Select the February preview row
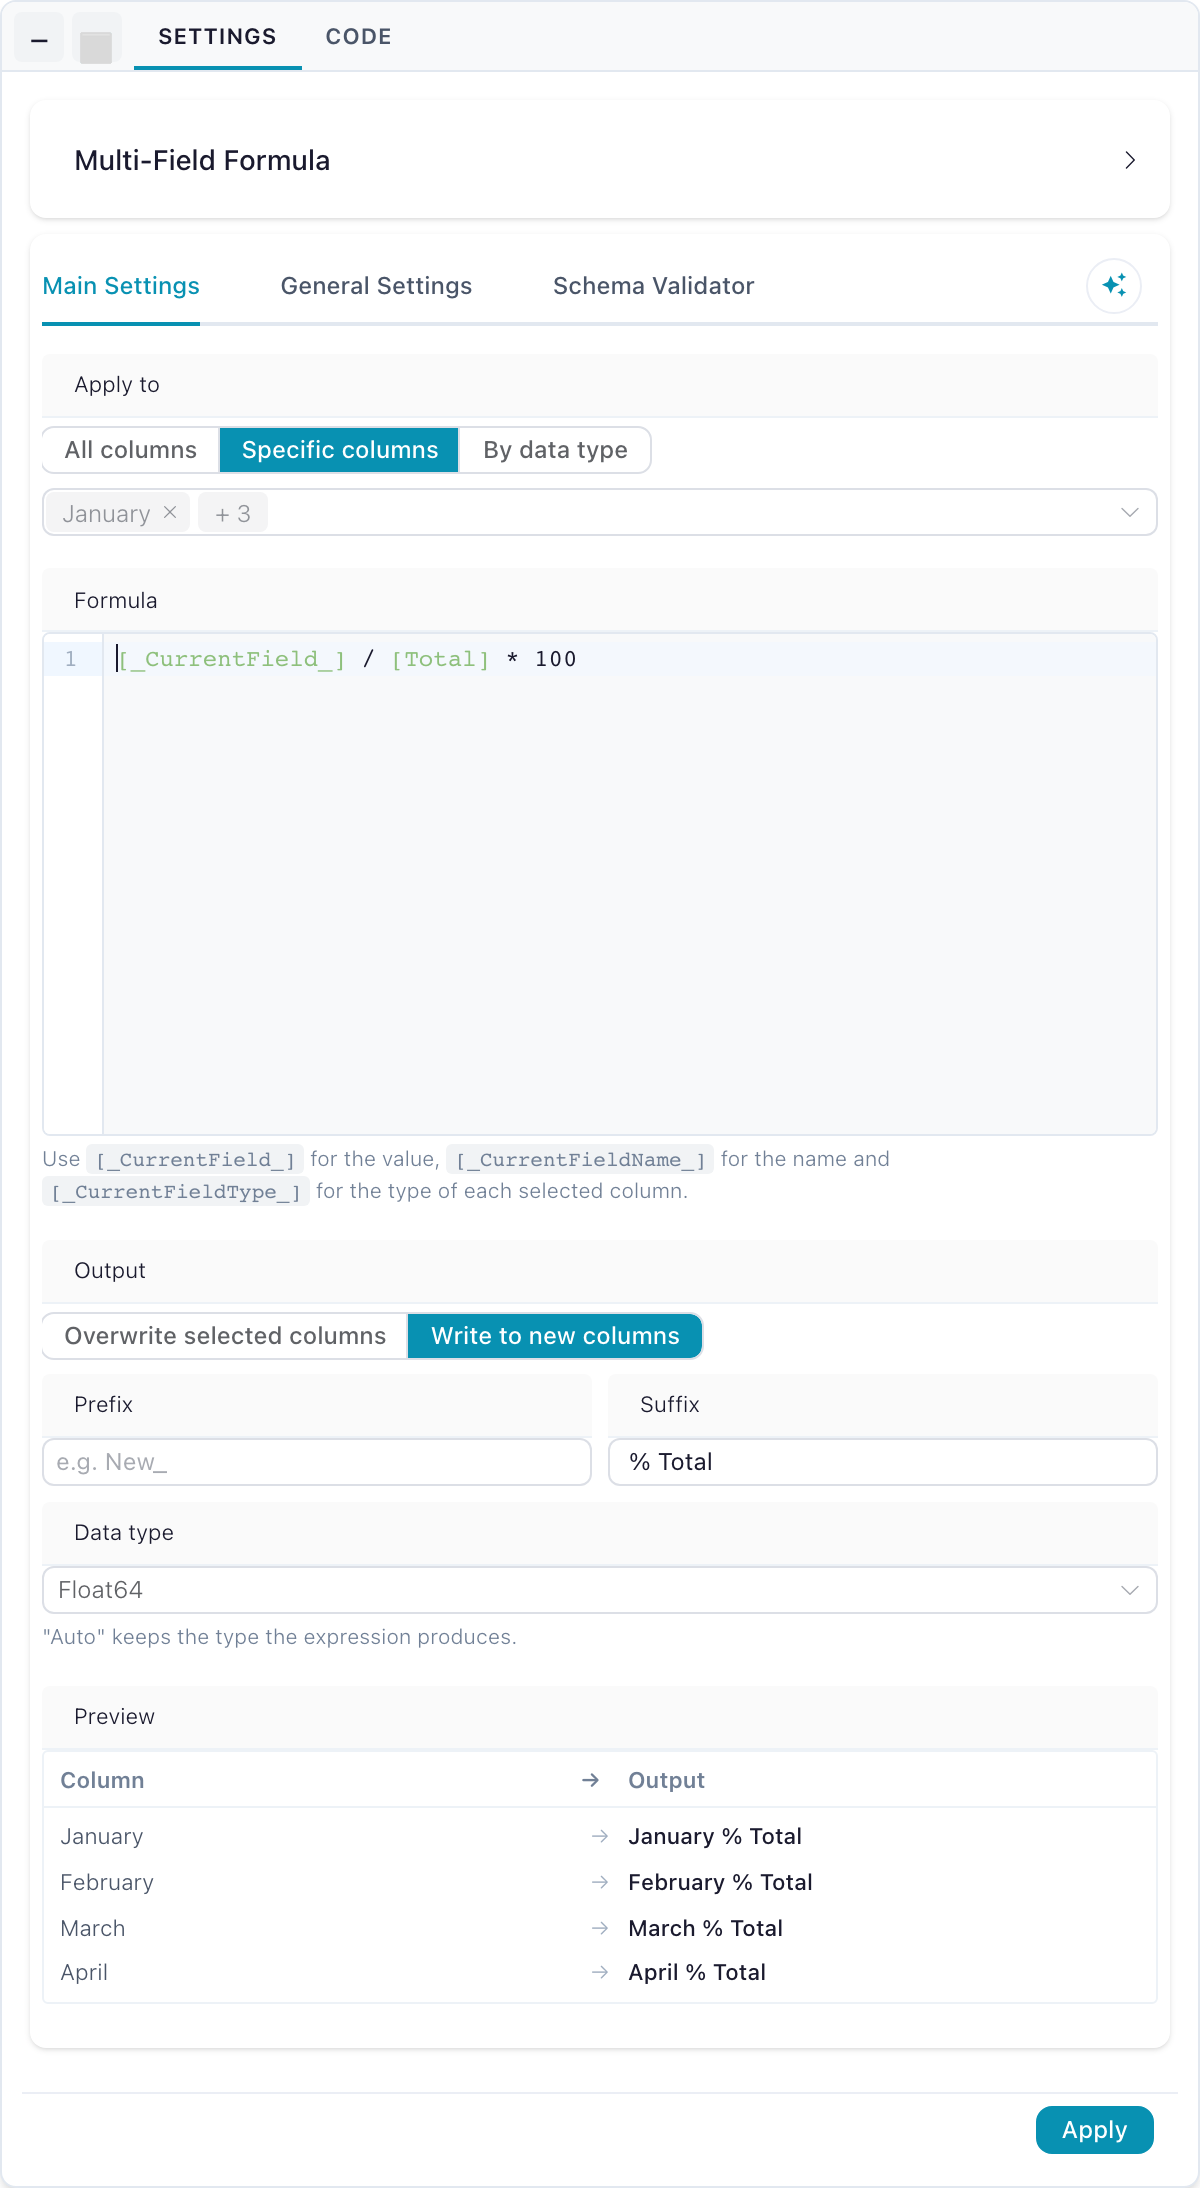The width and height of the screenshot is (1200, 2188). (x=600, y=1882)
